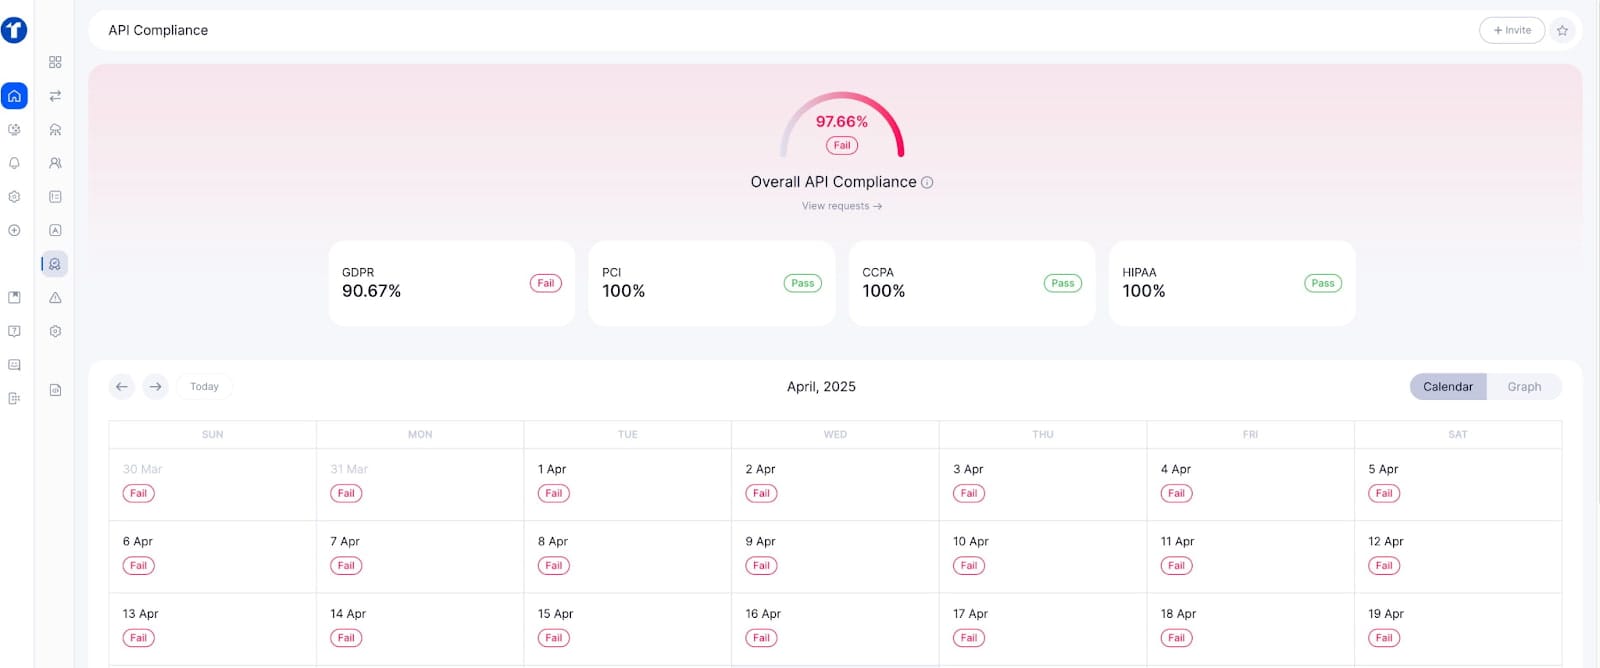Click Fail badge on 14 Apr
This screenshot has height=668, width=1600.
pyautogui.click(x=346, y=638)
